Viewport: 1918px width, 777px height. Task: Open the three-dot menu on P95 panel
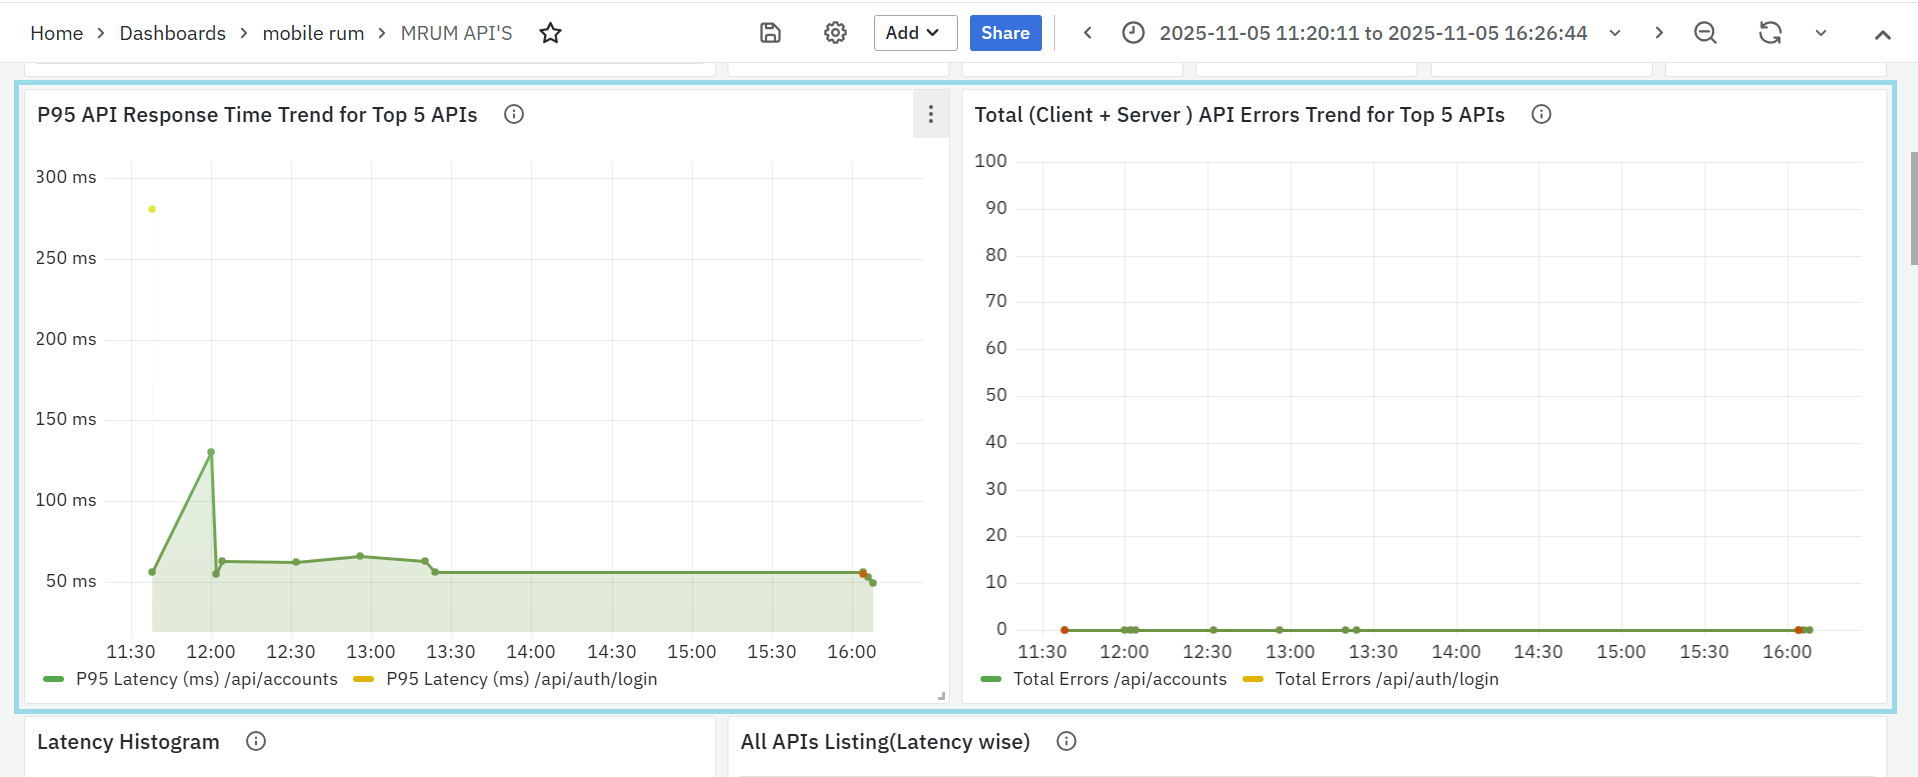(930, 114)
